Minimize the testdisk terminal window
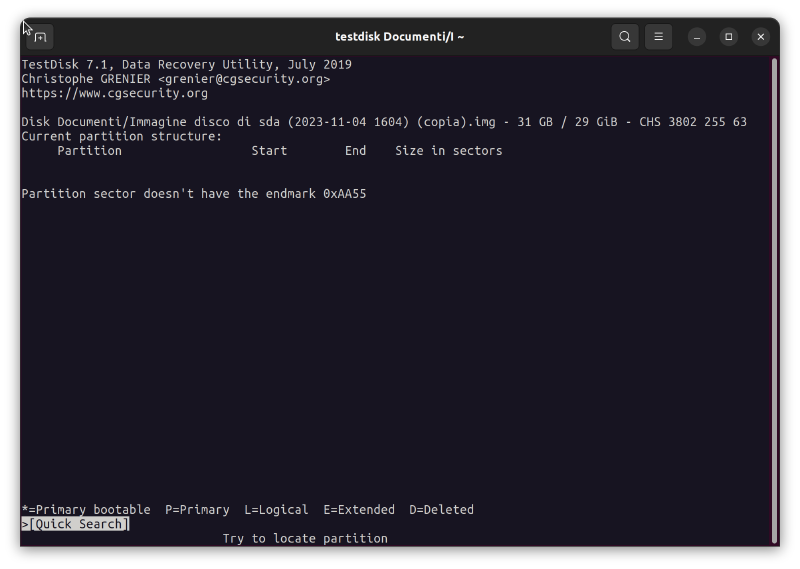Image resolution: width=800 pixels, height=569 pixels. coord(697,37)
